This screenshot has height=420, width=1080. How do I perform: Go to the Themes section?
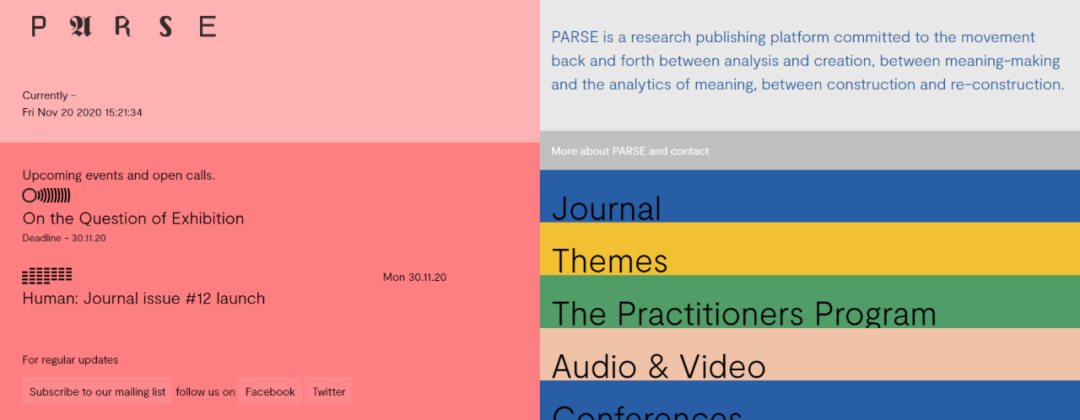[810, 249]
